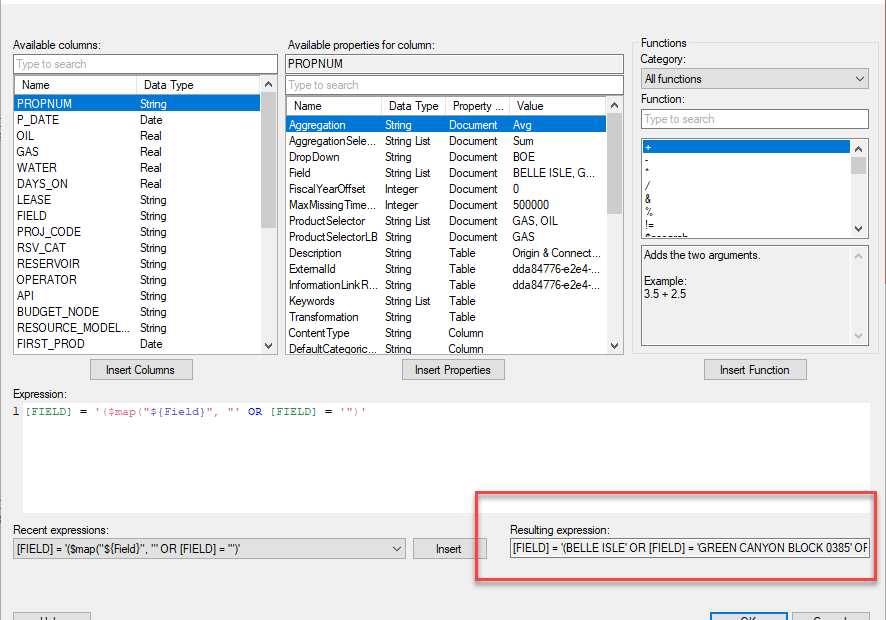Click columns list scroll-up arrow

(268, 85)
